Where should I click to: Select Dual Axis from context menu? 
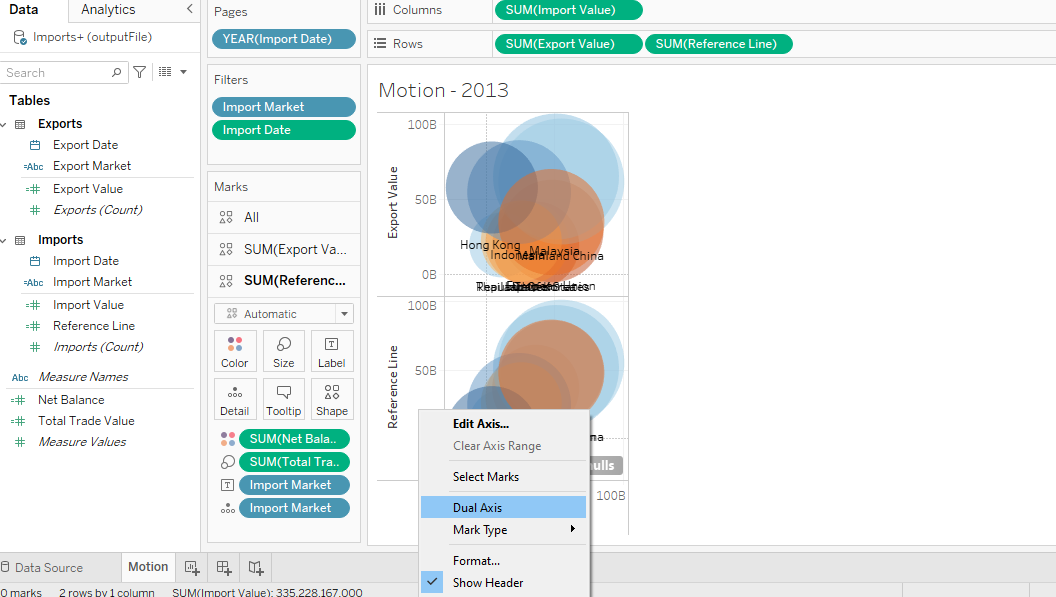477,508
